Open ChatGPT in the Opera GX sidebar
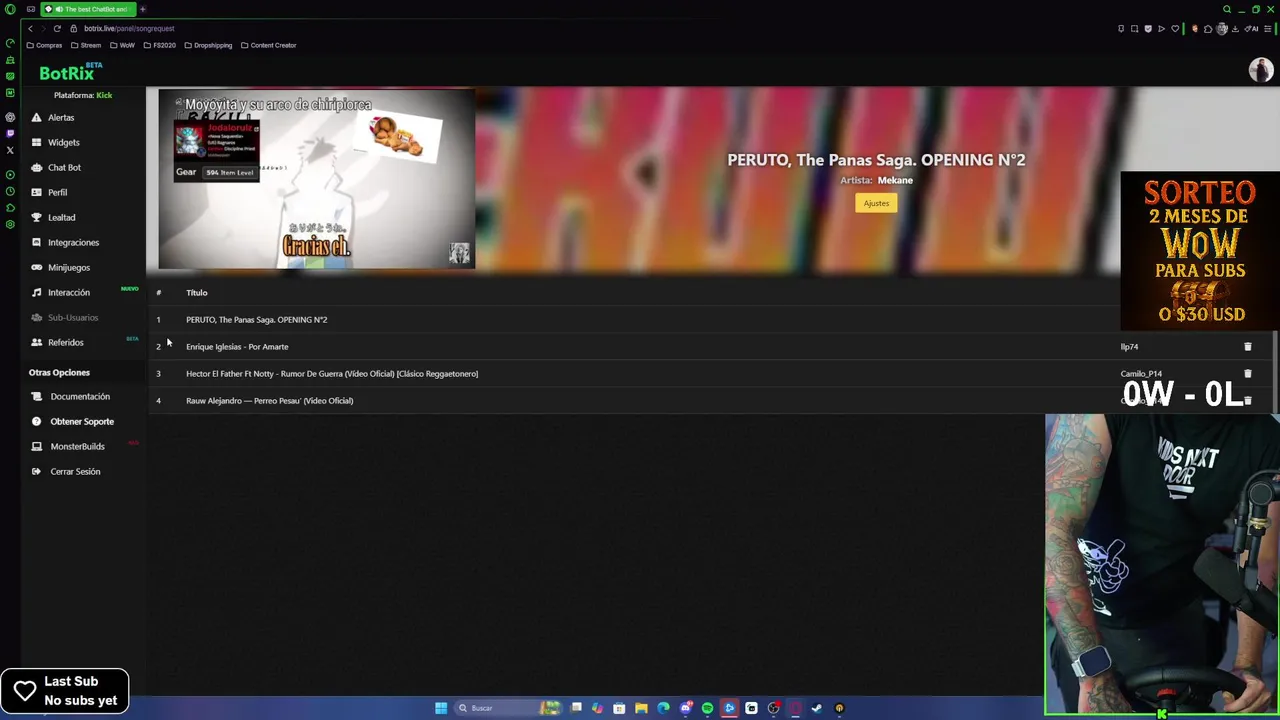 point(10,117)
